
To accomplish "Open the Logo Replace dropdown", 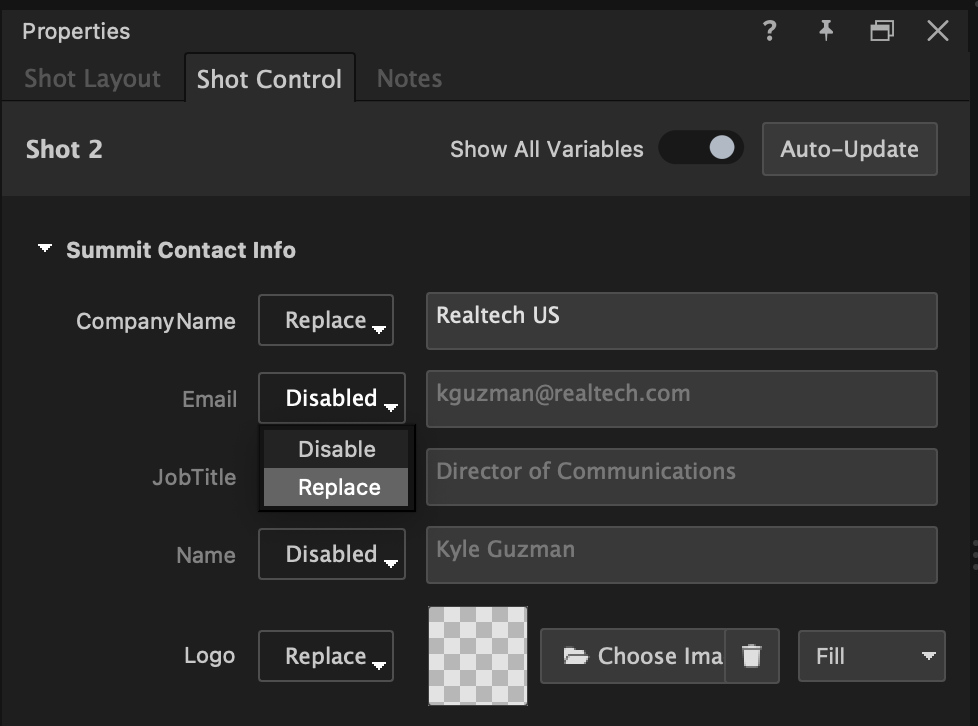I will pyautogui.click(x=326, y=656).
